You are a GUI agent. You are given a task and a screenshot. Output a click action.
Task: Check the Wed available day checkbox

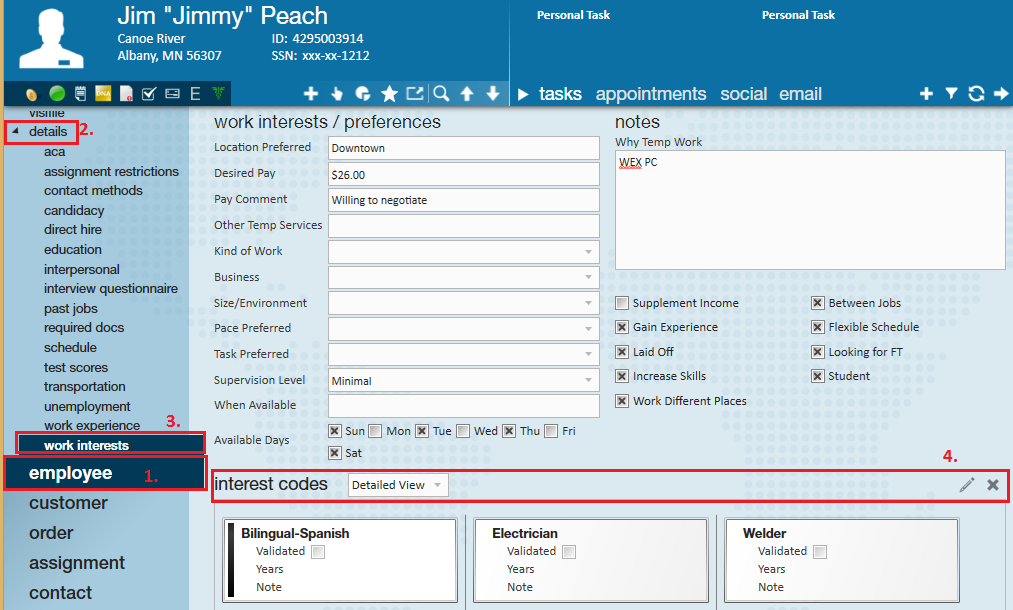[463, 431]
